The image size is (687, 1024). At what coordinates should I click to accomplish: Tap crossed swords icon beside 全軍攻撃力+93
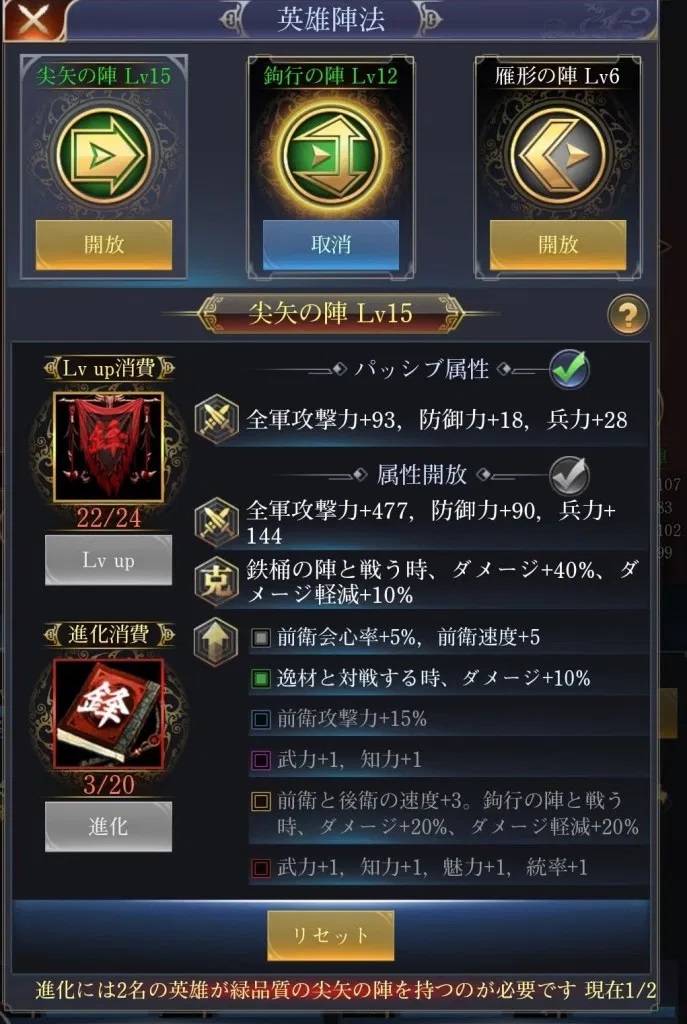(x=217, y=419)
